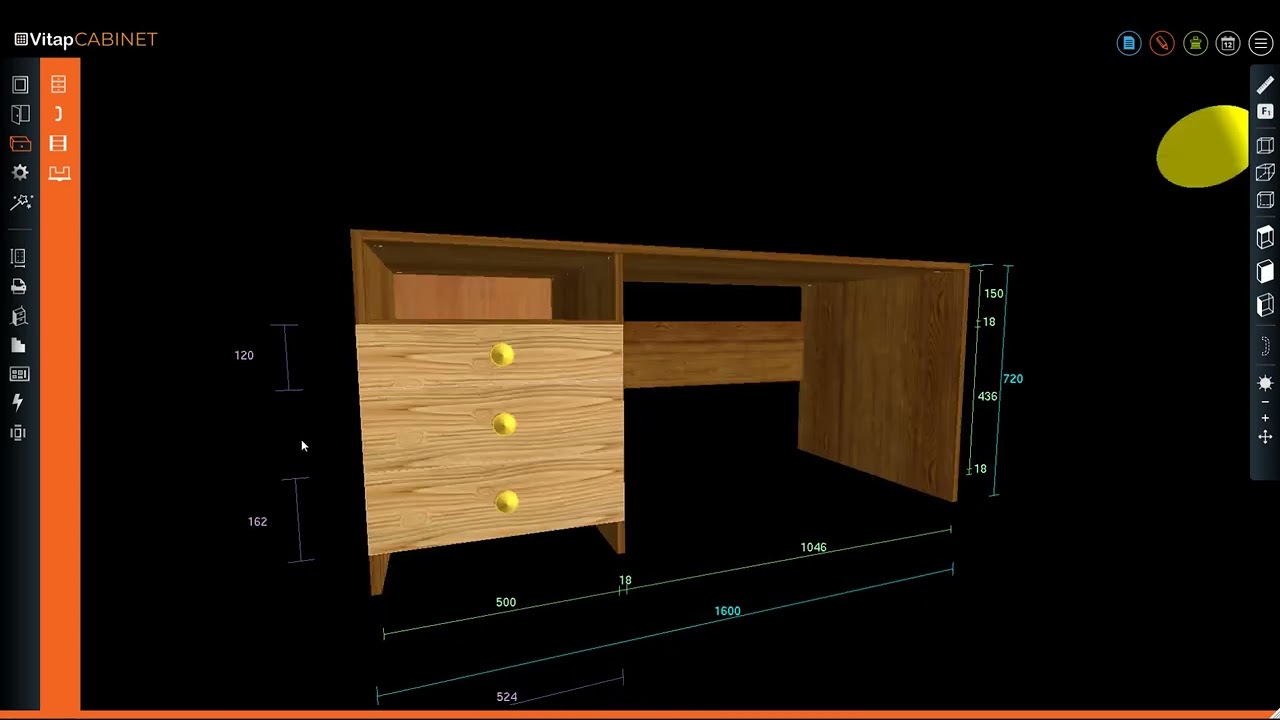Image resolution: width=1280 pixels, height=720 pixels.
Task: Select the 162 drawer height dimension
Action: 257,522
